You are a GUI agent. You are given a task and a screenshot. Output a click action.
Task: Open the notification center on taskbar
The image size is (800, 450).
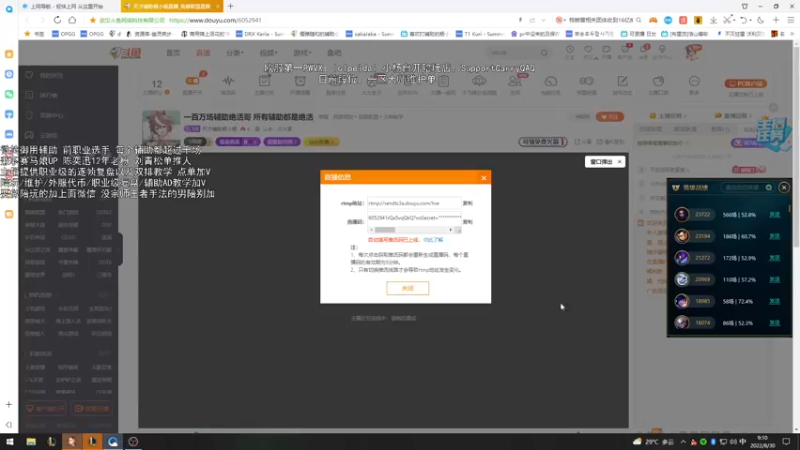click(x=786, y=441)
